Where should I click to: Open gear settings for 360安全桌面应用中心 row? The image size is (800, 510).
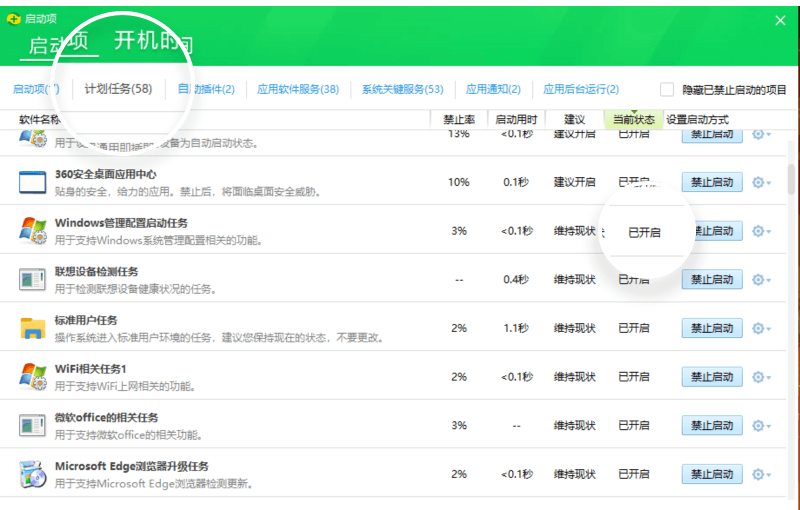pos(761,183)
